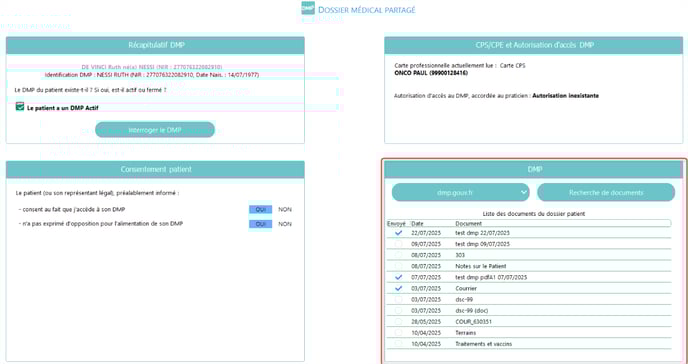
Task: Toggle 'Le patient a un DMP Actif' checkbox
Action: pos(20,107)
